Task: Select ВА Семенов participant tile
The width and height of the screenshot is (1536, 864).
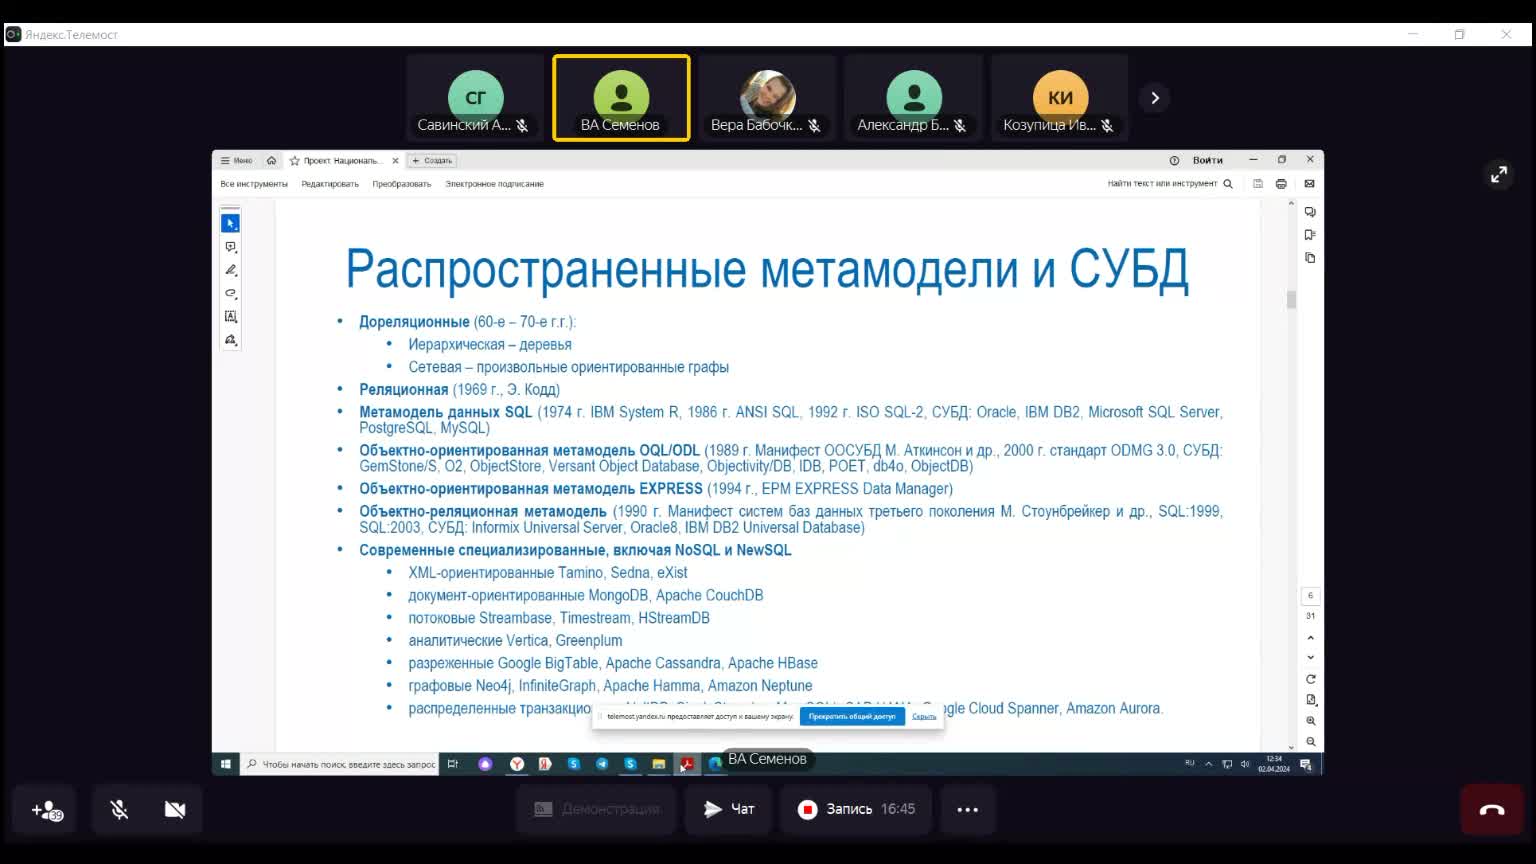Action: (x=621, y=98)
